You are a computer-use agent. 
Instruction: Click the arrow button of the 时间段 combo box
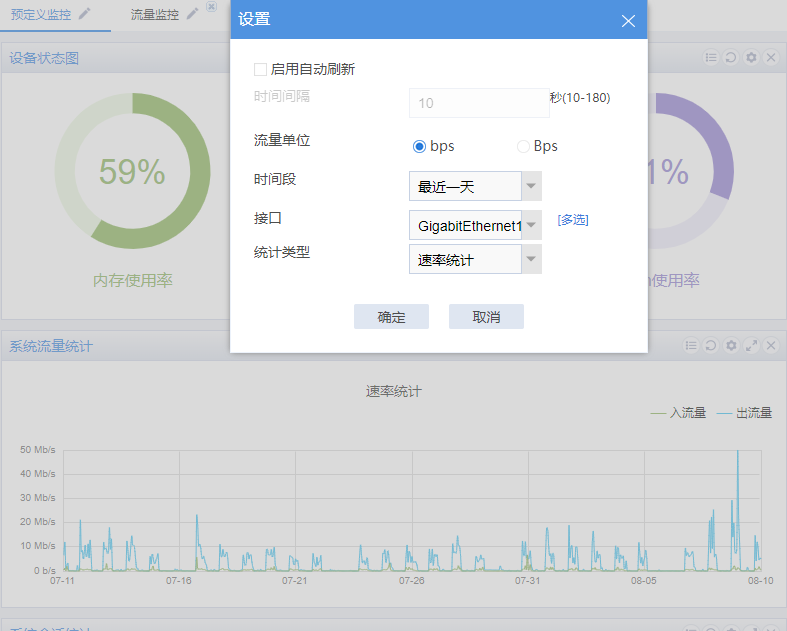[532, 186]
